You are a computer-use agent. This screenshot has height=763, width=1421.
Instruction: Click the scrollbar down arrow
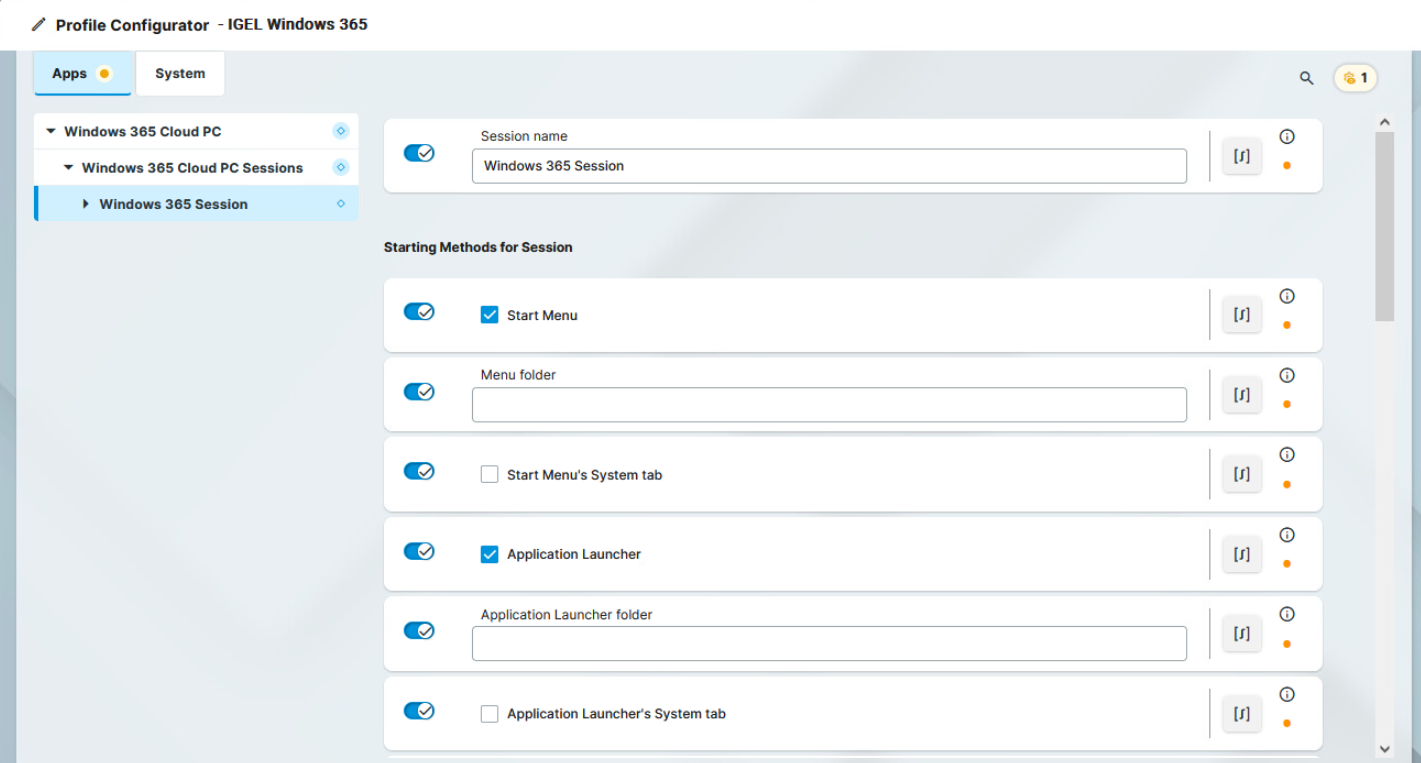(x=1384, y=748)
